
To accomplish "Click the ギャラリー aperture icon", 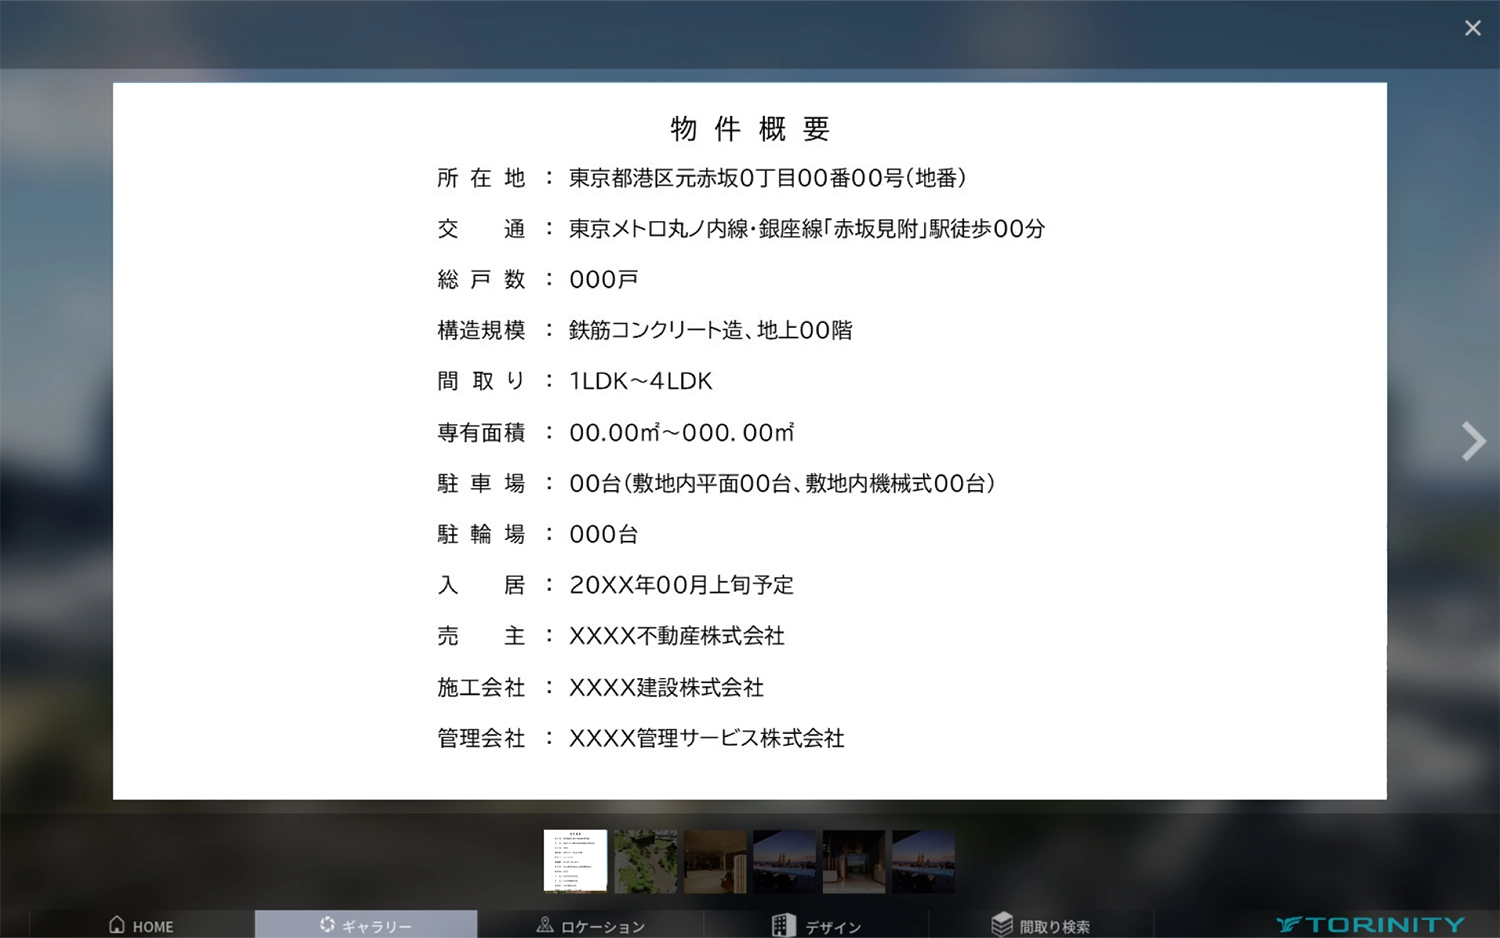I will (x=327, y=924).
